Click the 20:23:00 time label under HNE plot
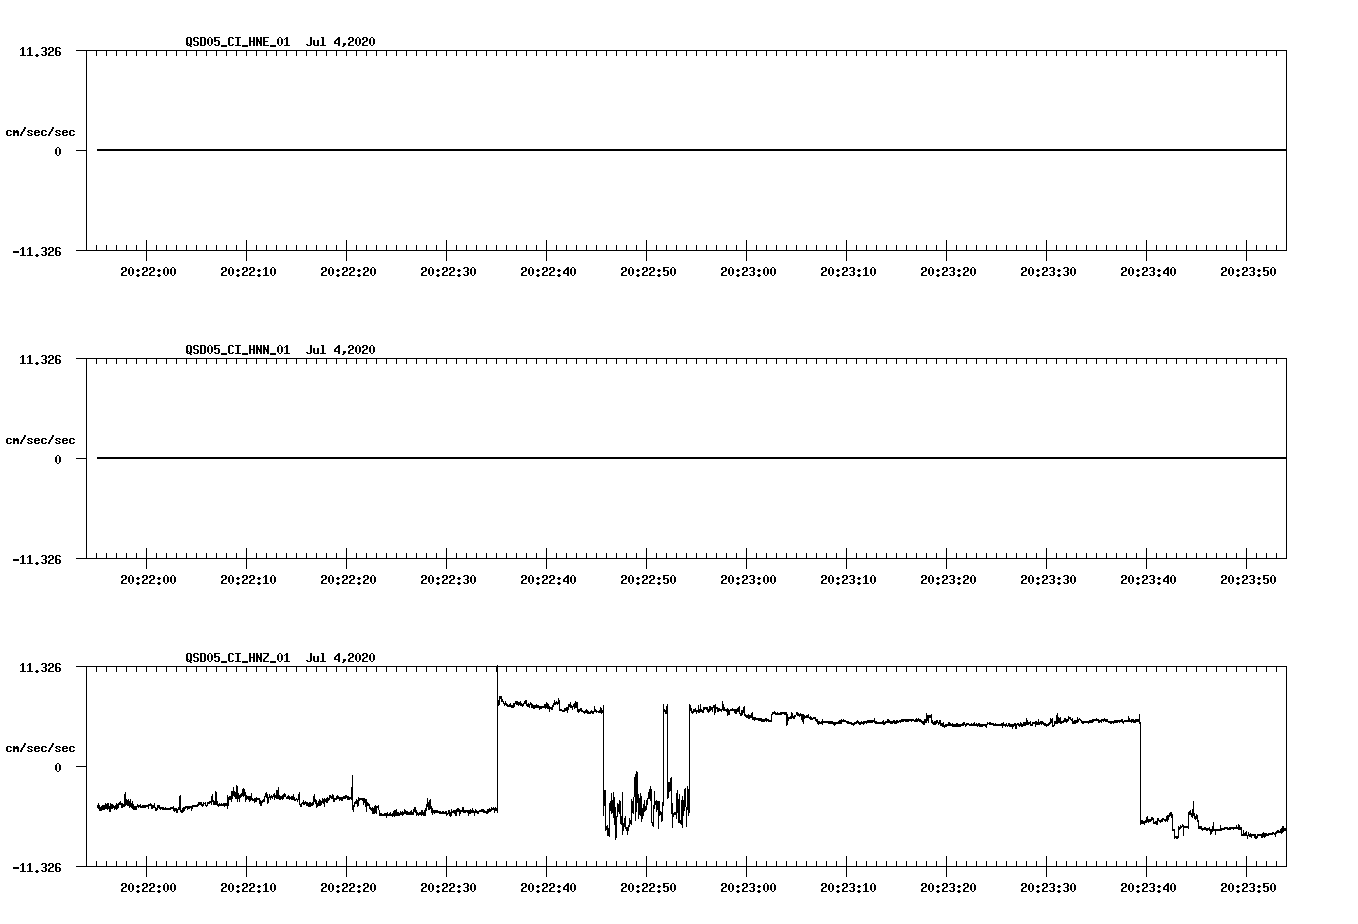Image resolution: width=1358 pixels, height=924 pixels. (x=748, y=271)
